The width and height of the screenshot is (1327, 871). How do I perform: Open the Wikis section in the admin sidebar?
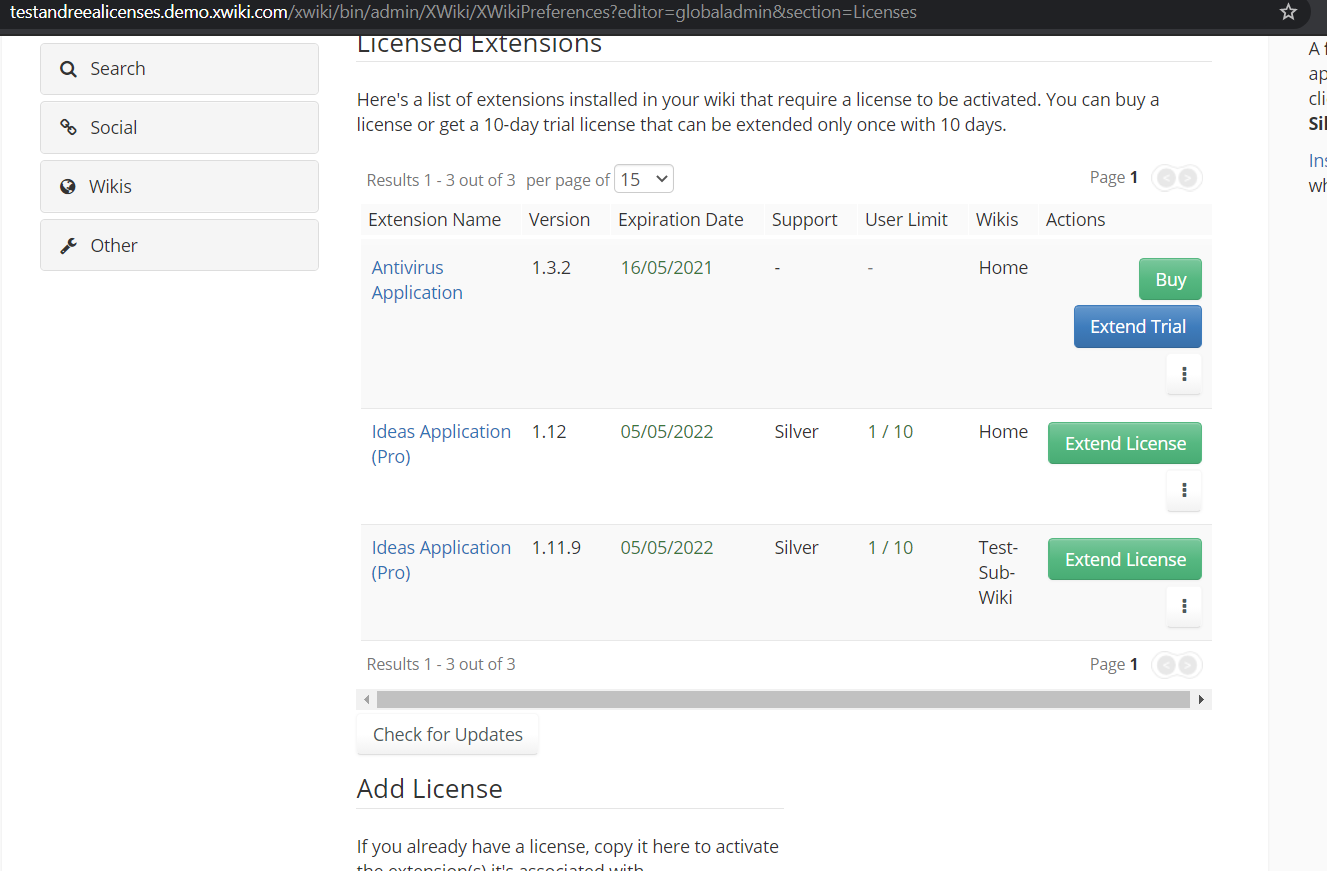[110, 186]
